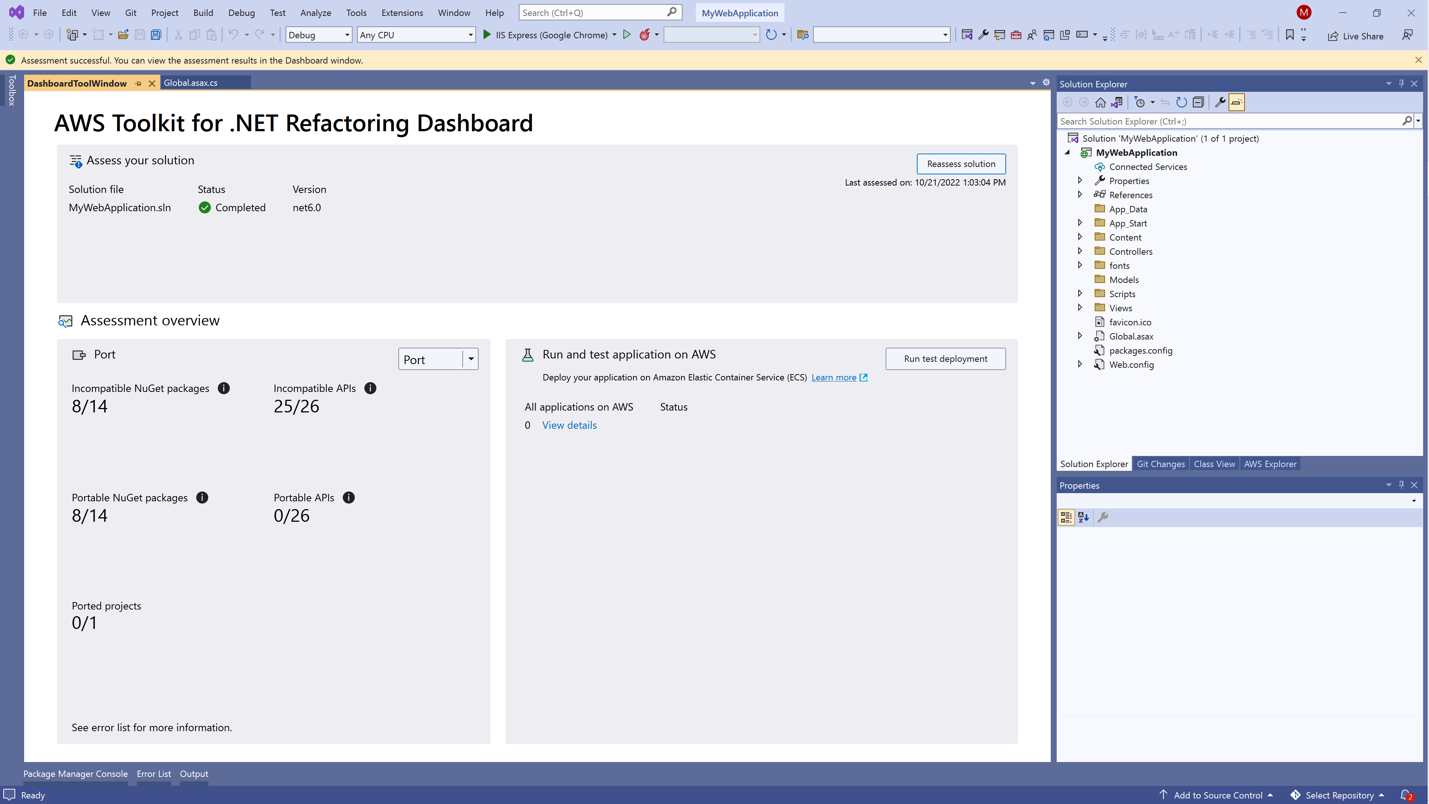Viewport: 1429px width, 804px height.
Task: Click the user account avatar M
Action: coord(1304,12)
